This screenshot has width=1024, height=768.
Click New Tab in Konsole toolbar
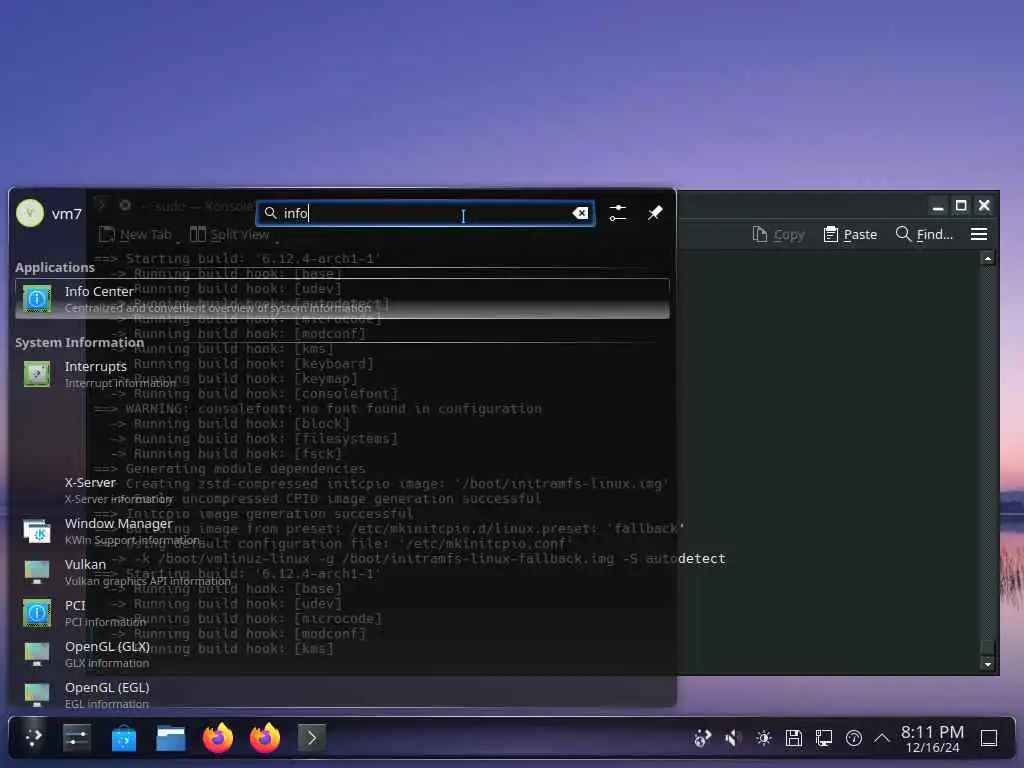click(x=136, y=234)
